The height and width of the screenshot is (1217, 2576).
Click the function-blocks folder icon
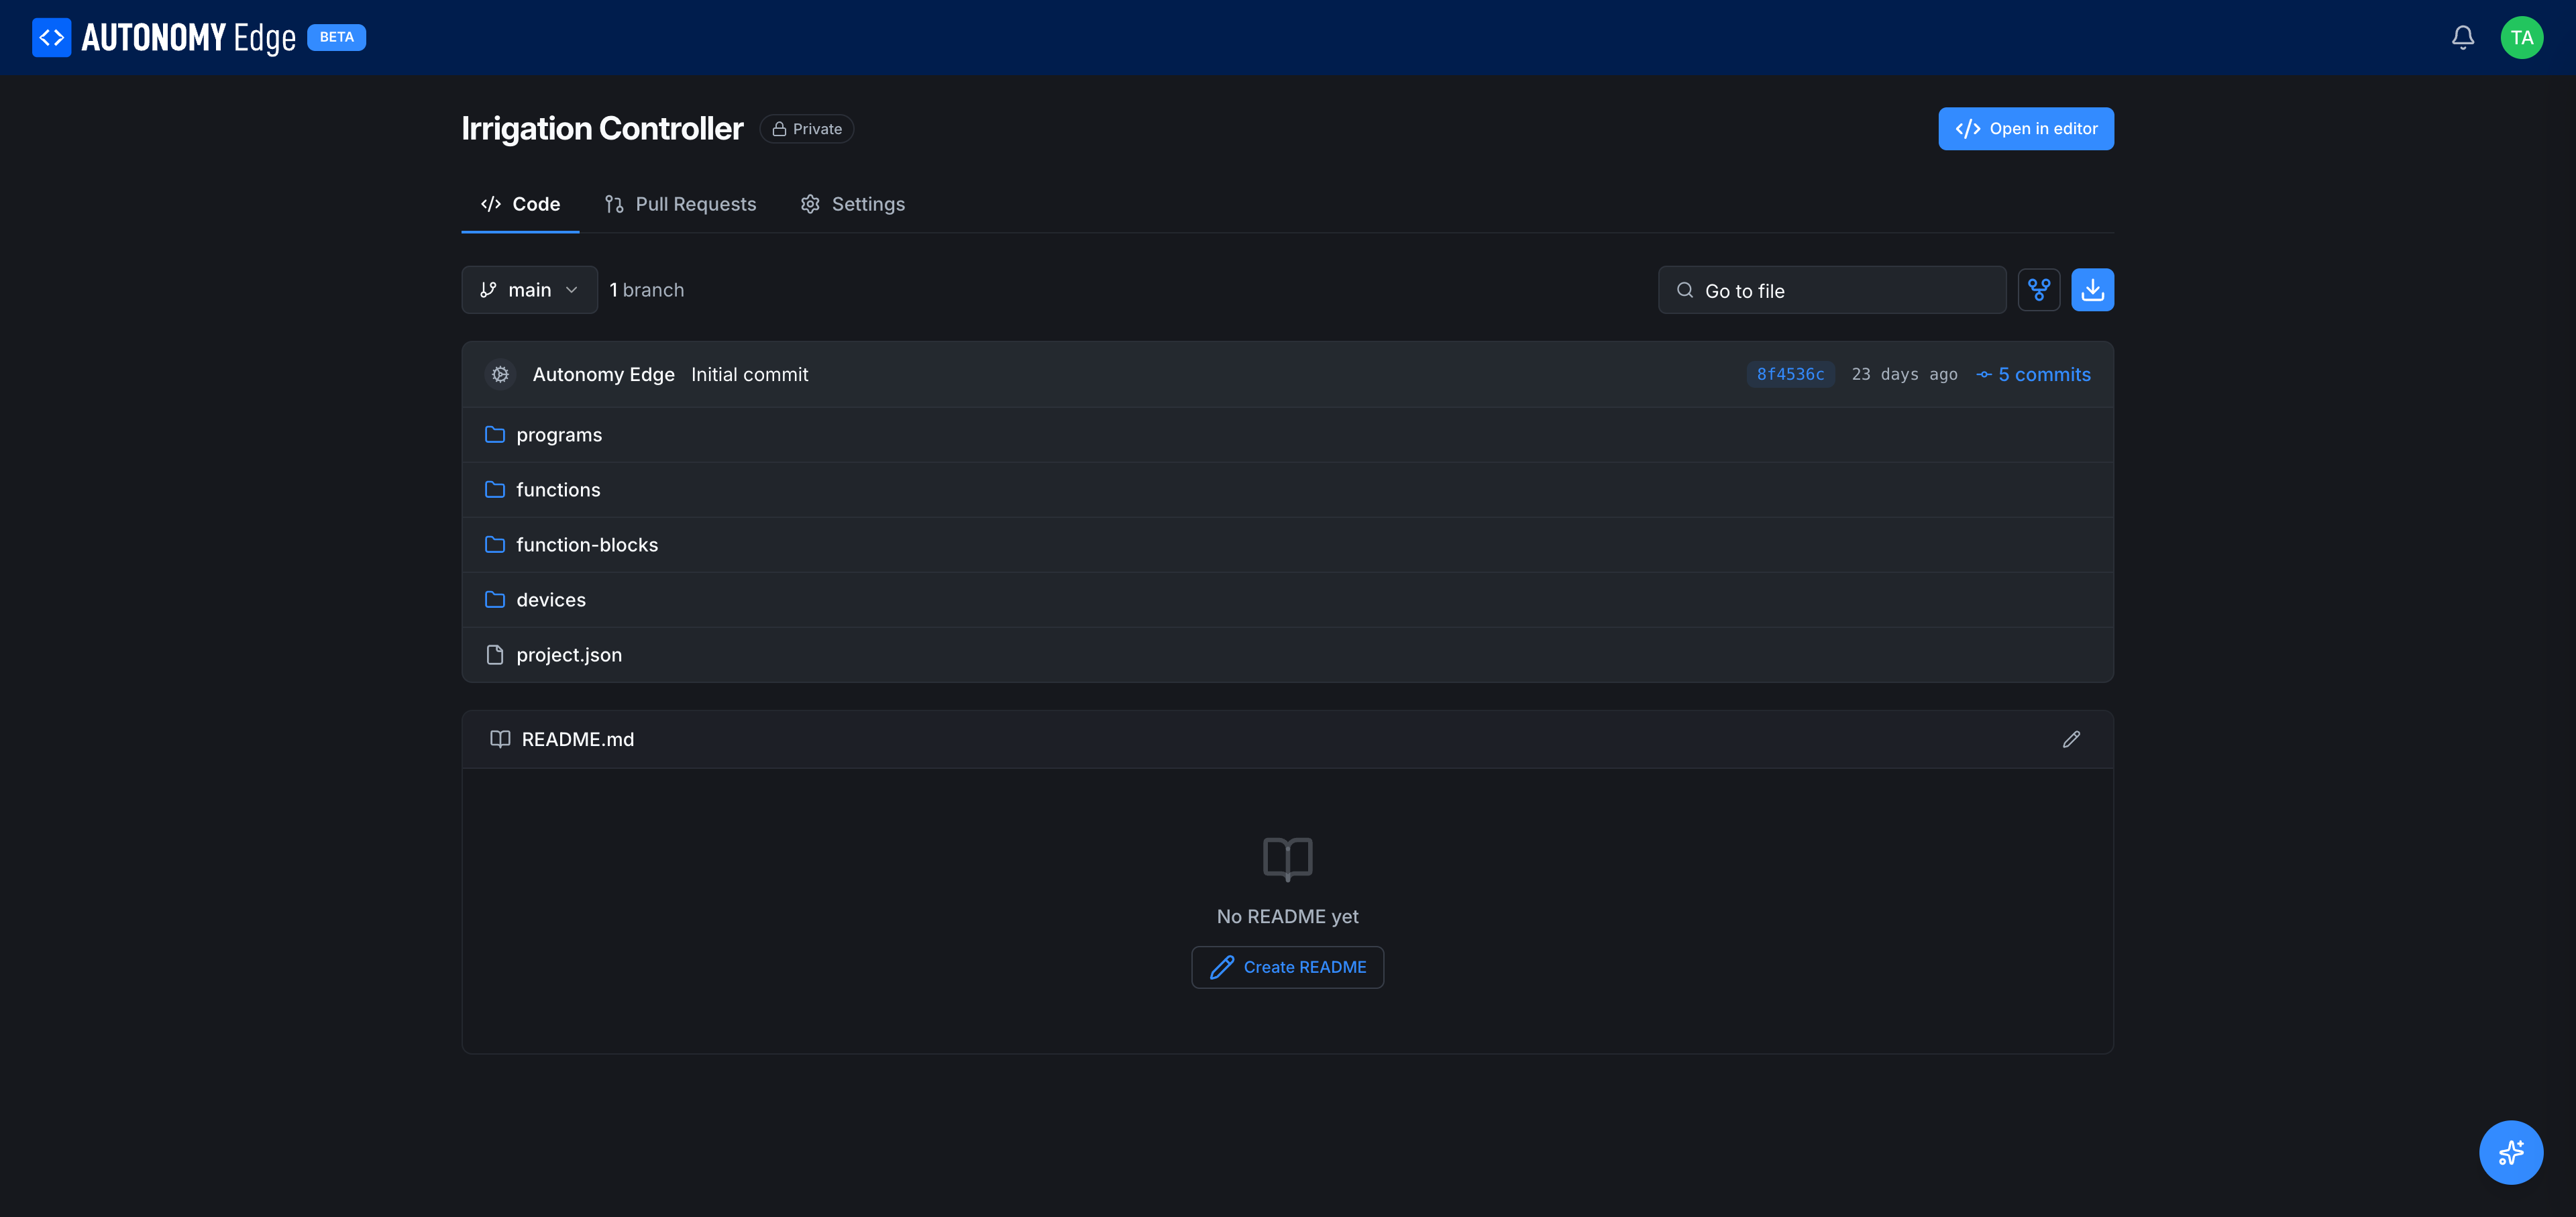[x=494, y=544]
